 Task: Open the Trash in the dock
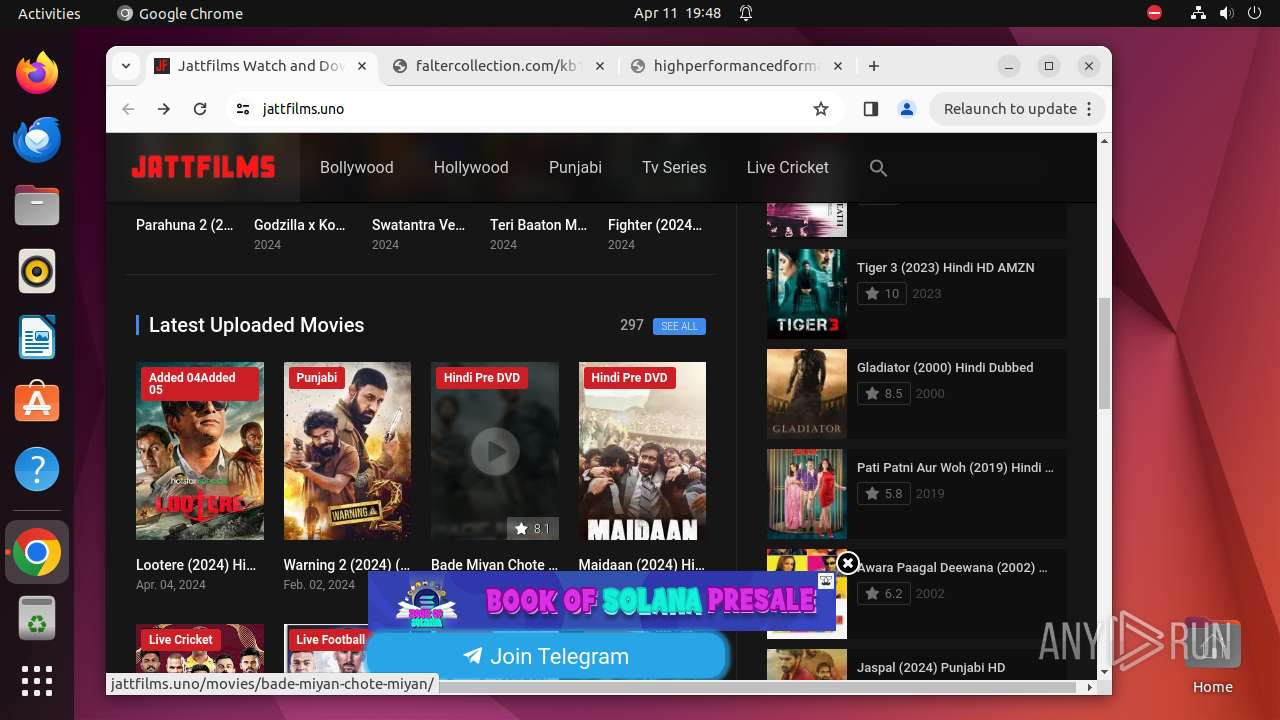tap(37, 618)
